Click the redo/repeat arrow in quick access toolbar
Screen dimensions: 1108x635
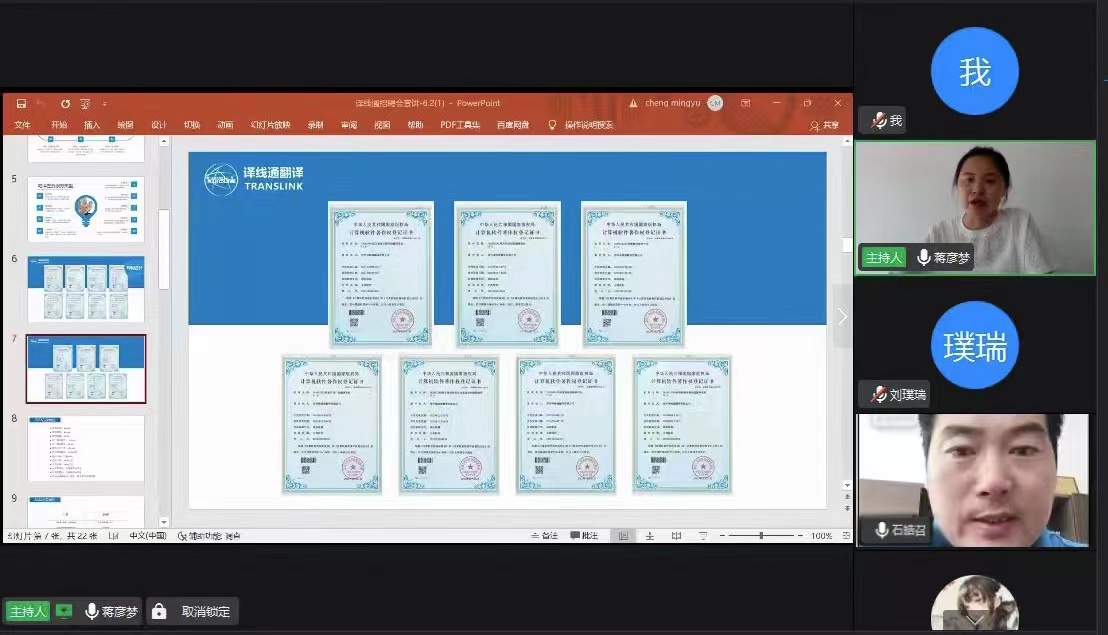point(65,103)
